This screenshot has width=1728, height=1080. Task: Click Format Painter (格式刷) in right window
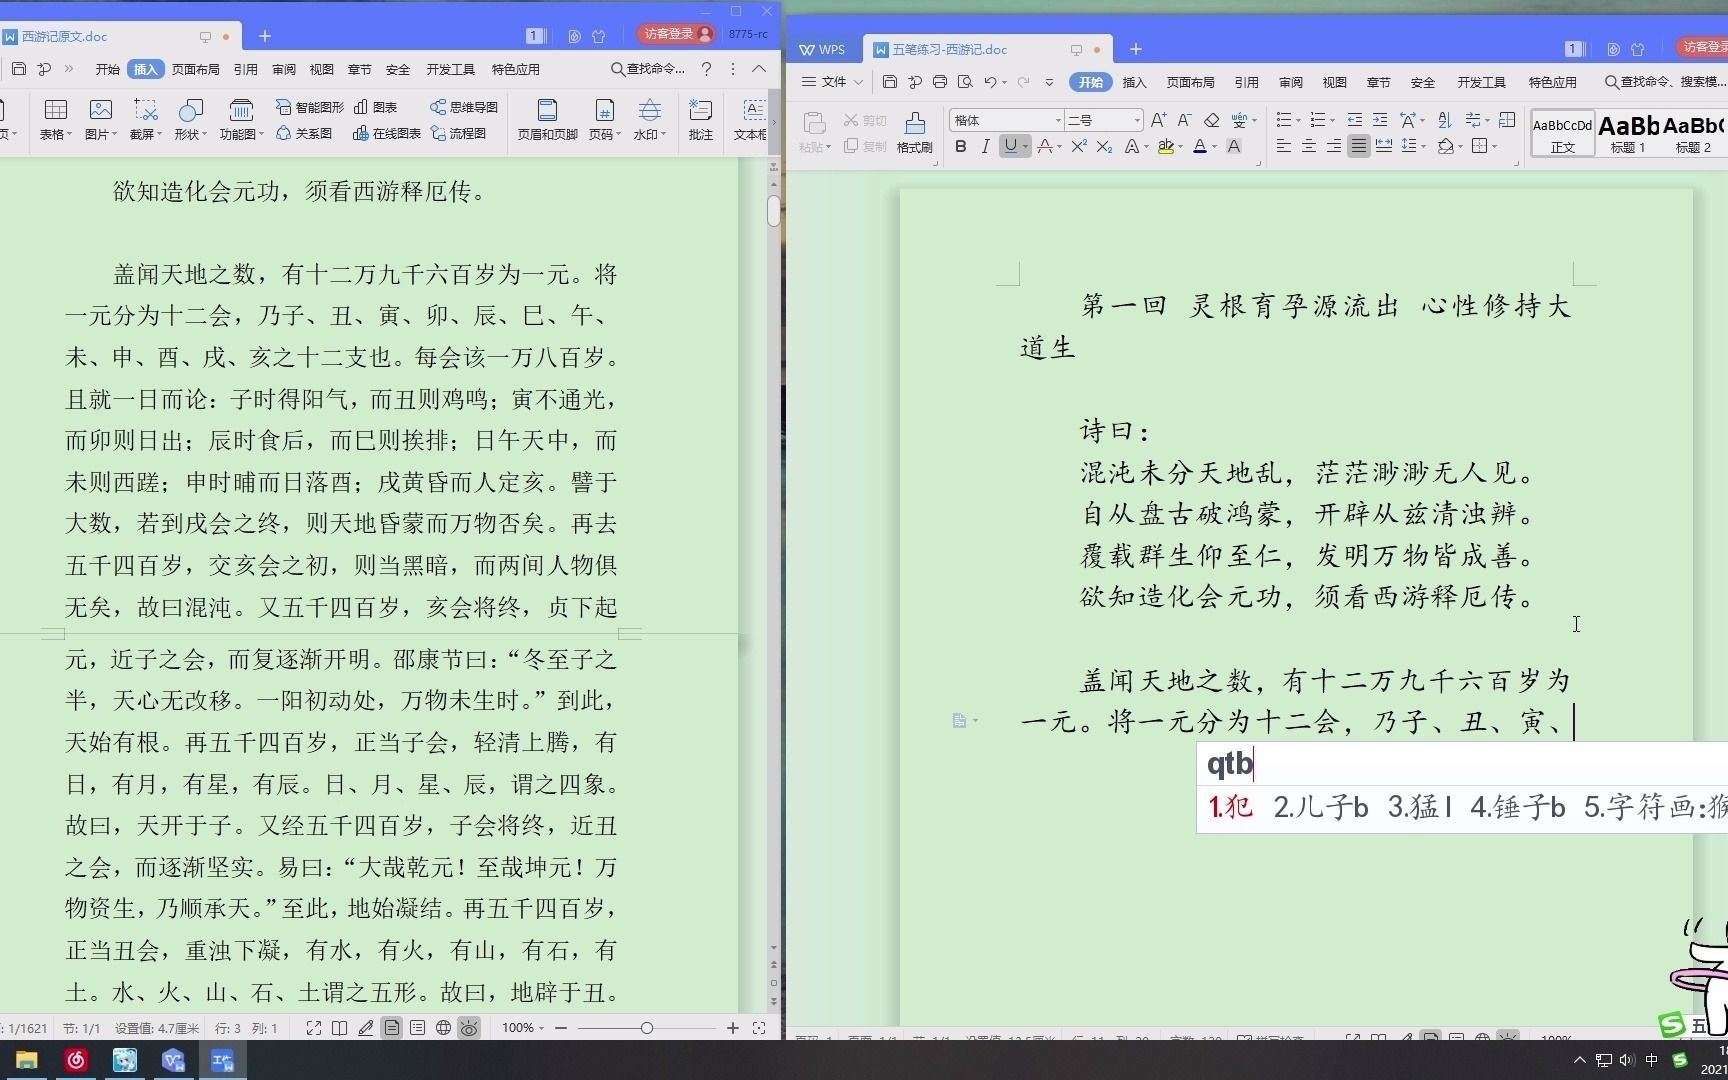pos(914,132)
